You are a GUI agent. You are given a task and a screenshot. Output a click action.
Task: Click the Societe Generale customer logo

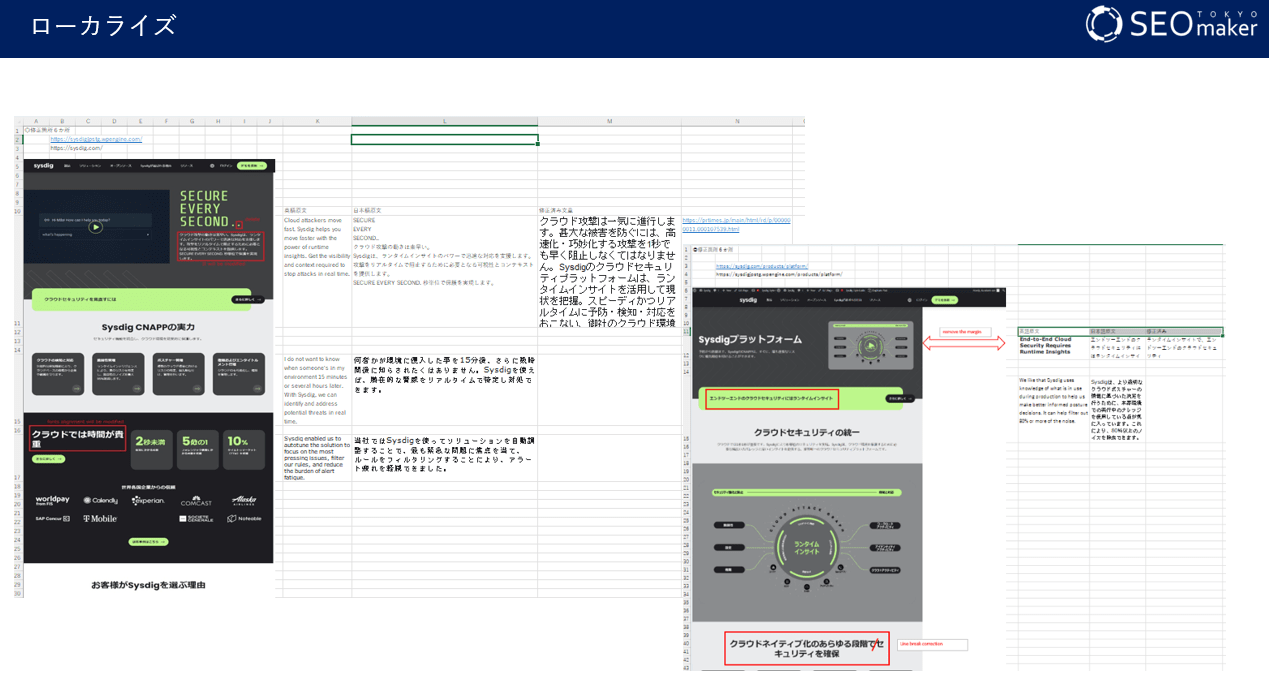(196, 518)
